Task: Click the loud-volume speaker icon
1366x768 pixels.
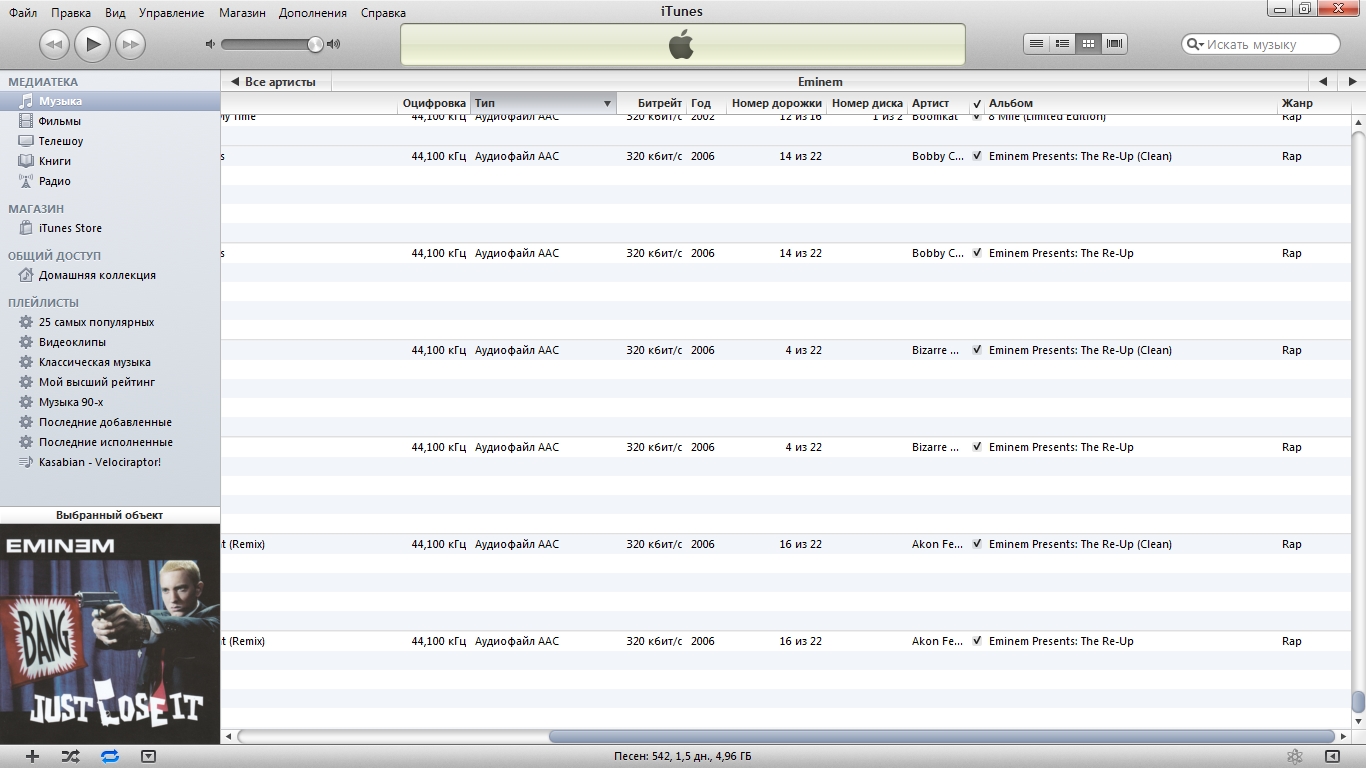Action: 334,44
